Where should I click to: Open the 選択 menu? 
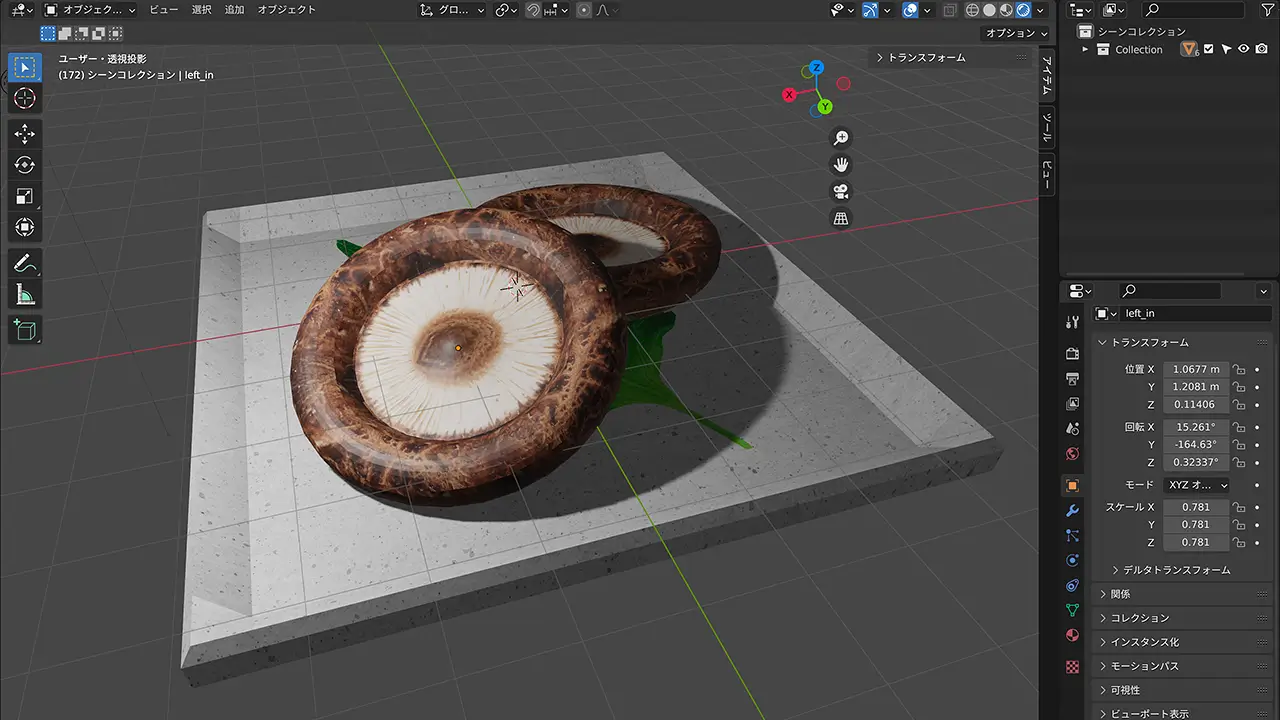point(202,10)
